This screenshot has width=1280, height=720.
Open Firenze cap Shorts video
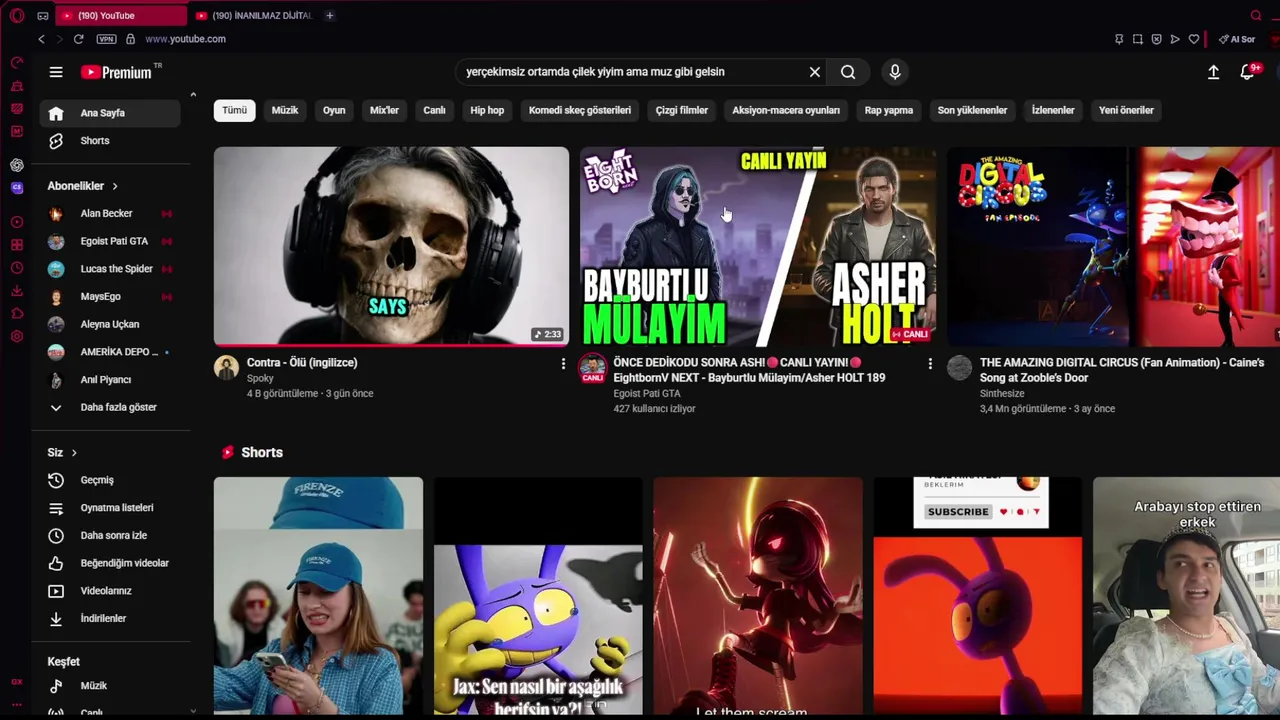[318, 596]
